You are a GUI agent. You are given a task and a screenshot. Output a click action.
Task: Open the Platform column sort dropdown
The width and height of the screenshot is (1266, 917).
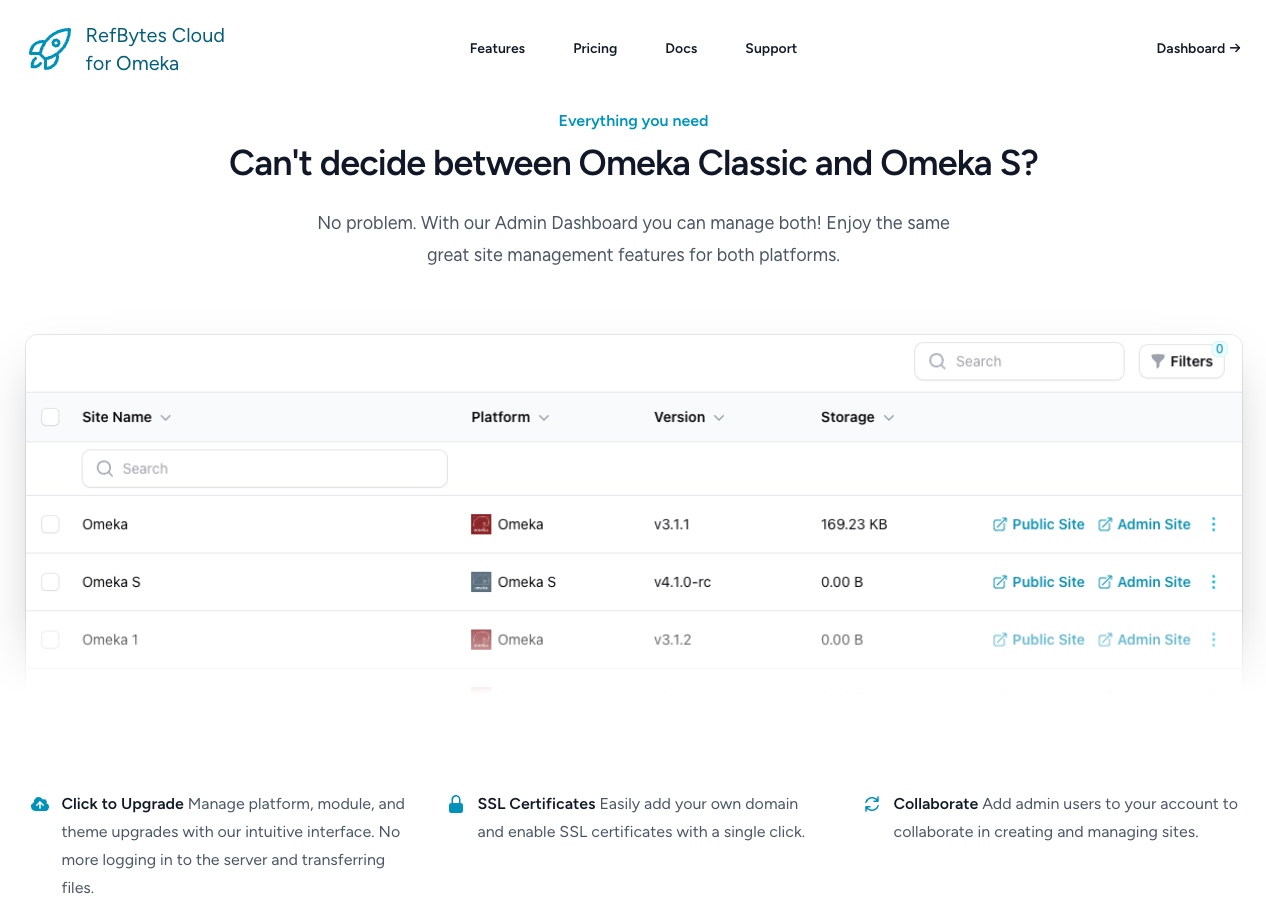tap(544, 418)
